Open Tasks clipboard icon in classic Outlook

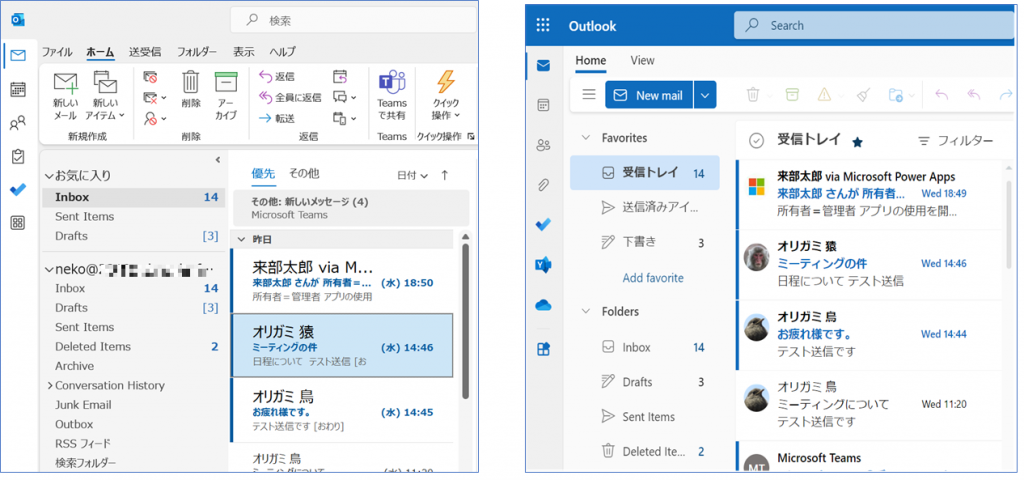coord(18,156)
